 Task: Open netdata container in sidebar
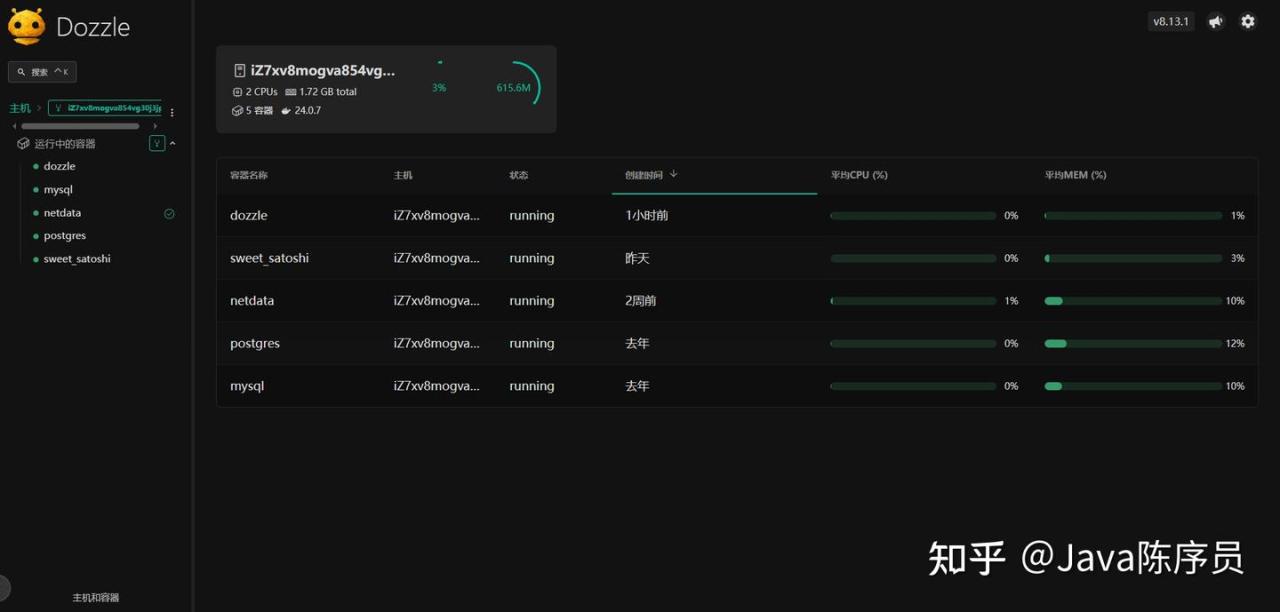click(x=62, y=213)
